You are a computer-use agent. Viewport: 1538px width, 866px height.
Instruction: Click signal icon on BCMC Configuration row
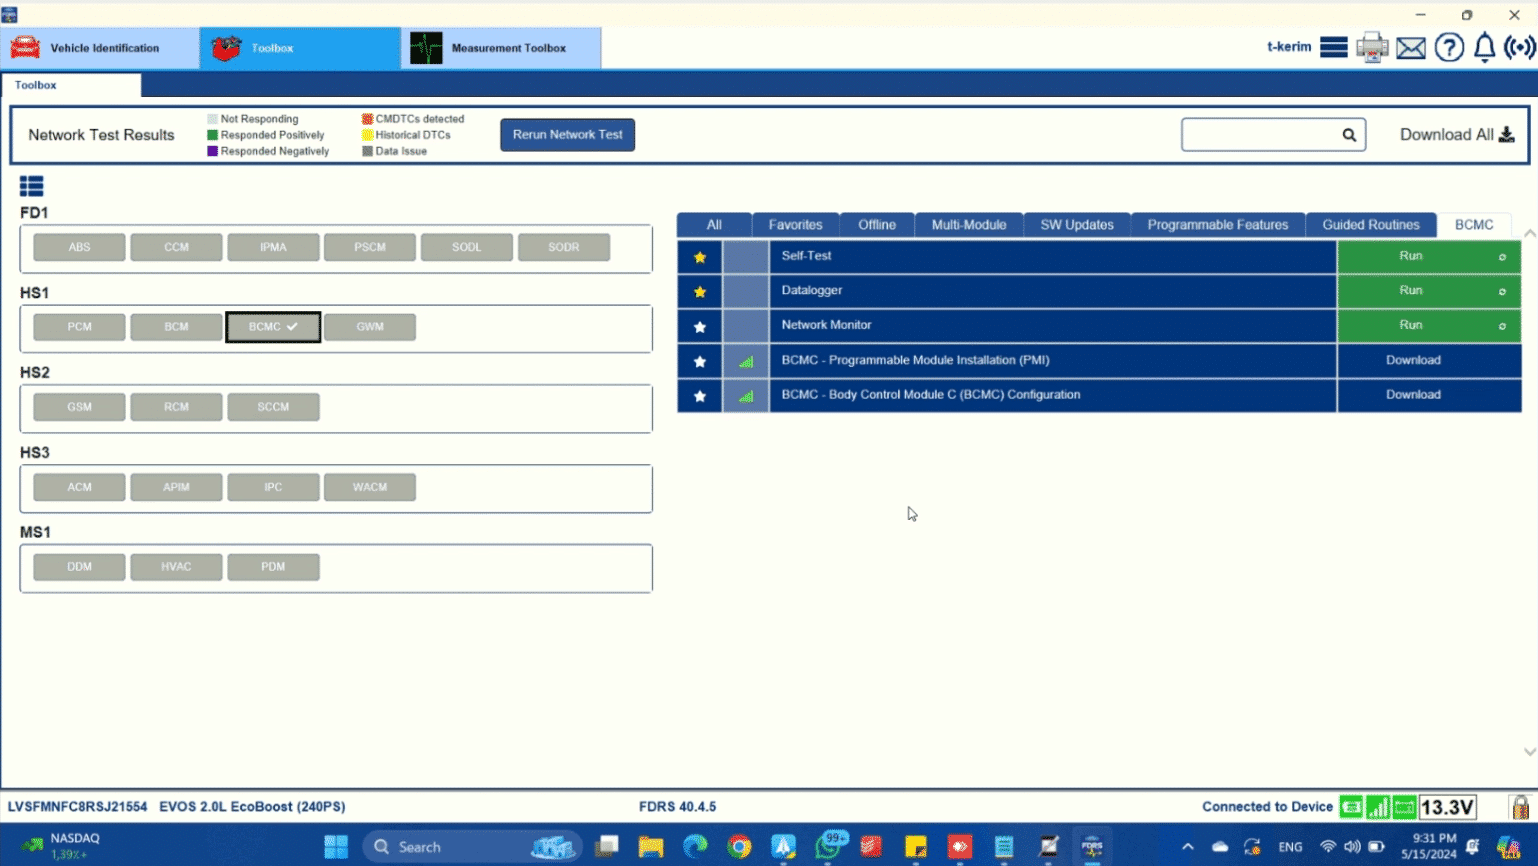[x=746, y=396]
